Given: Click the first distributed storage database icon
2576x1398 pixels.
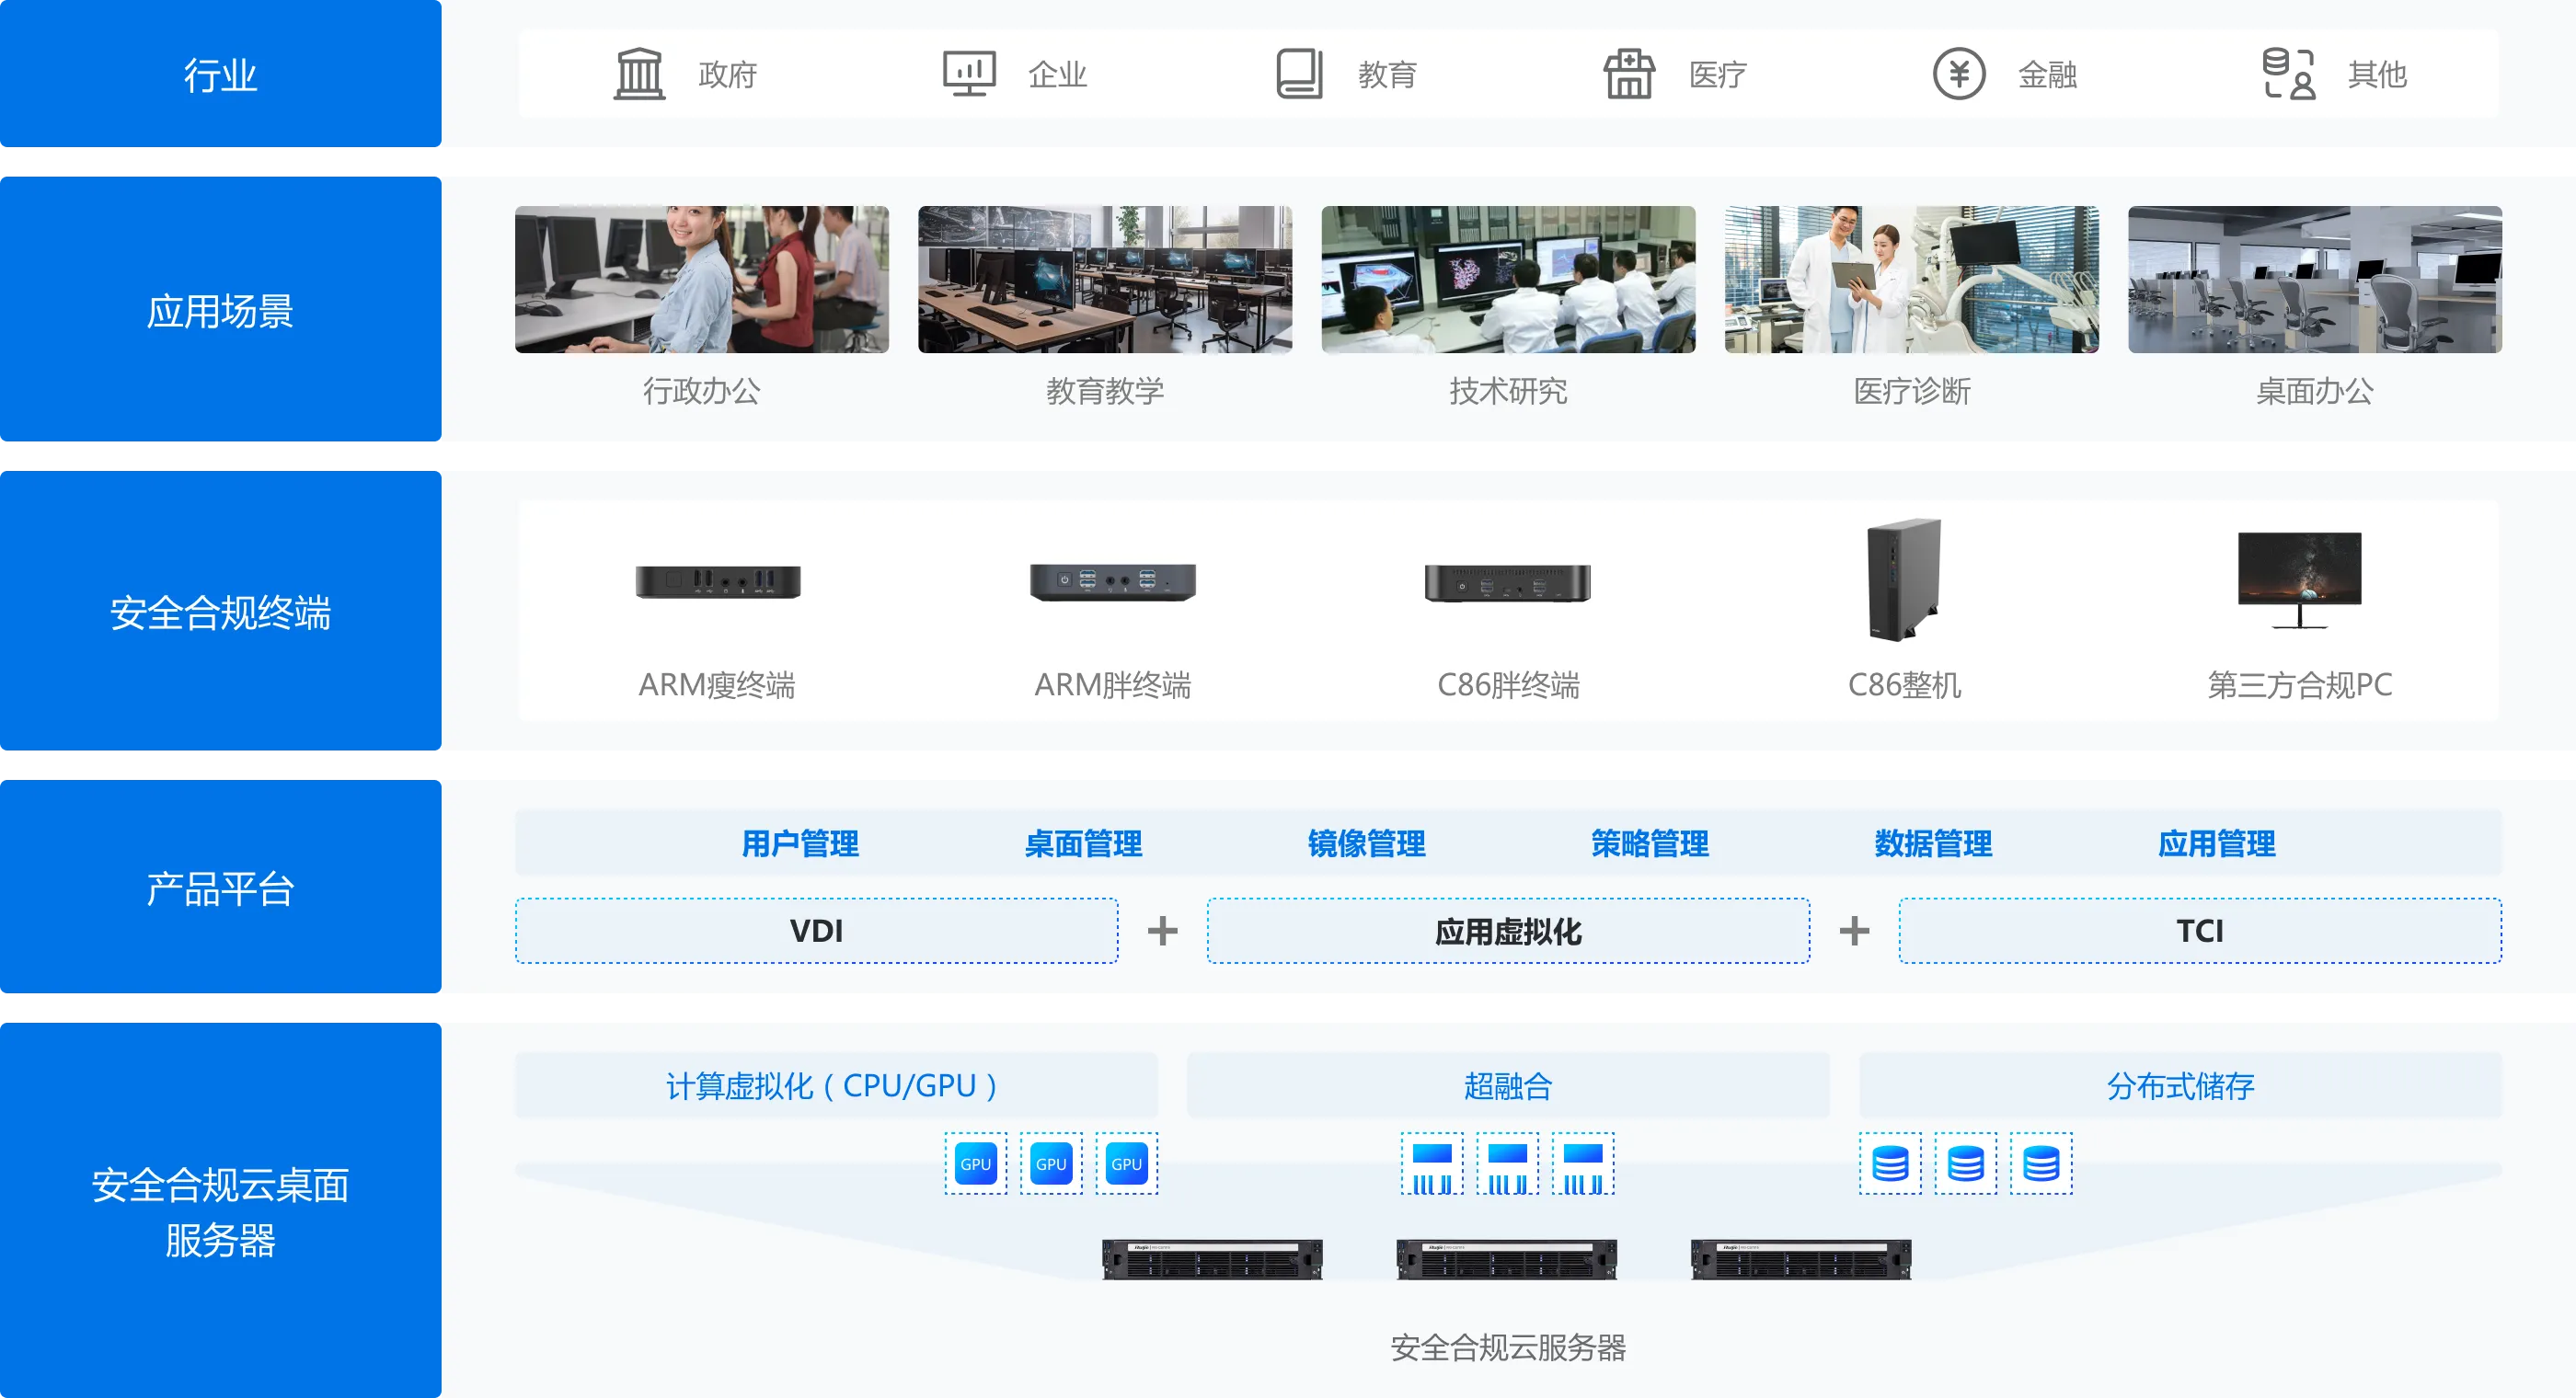Looking at the screenshot, I should pyautogui.click(x=1890, y=1163).
